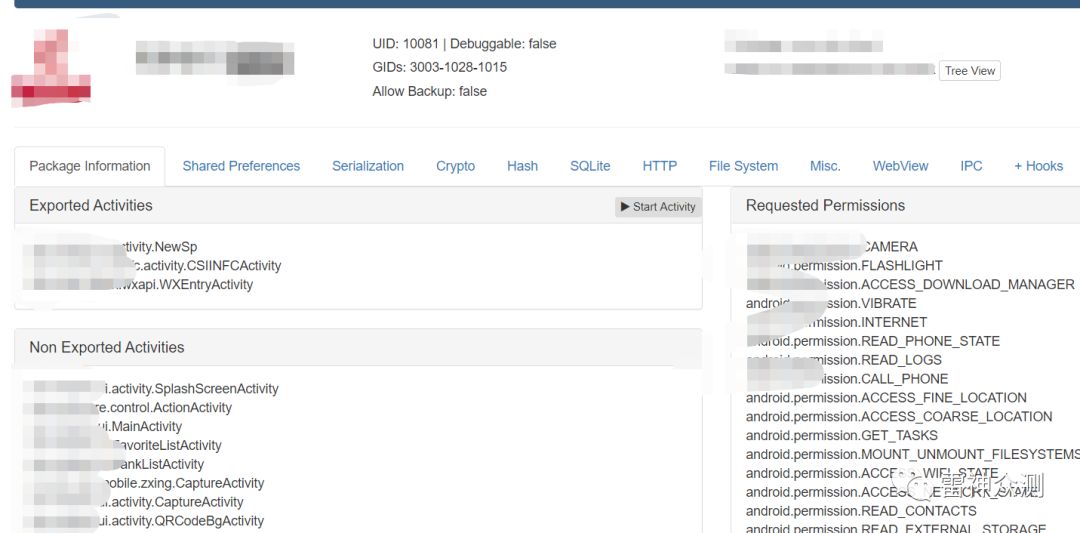Click the GIDs 3003-1028-1015 line
Image resolution: width=1080 pixels, height=533 pixels.
(x=439, y=67)
